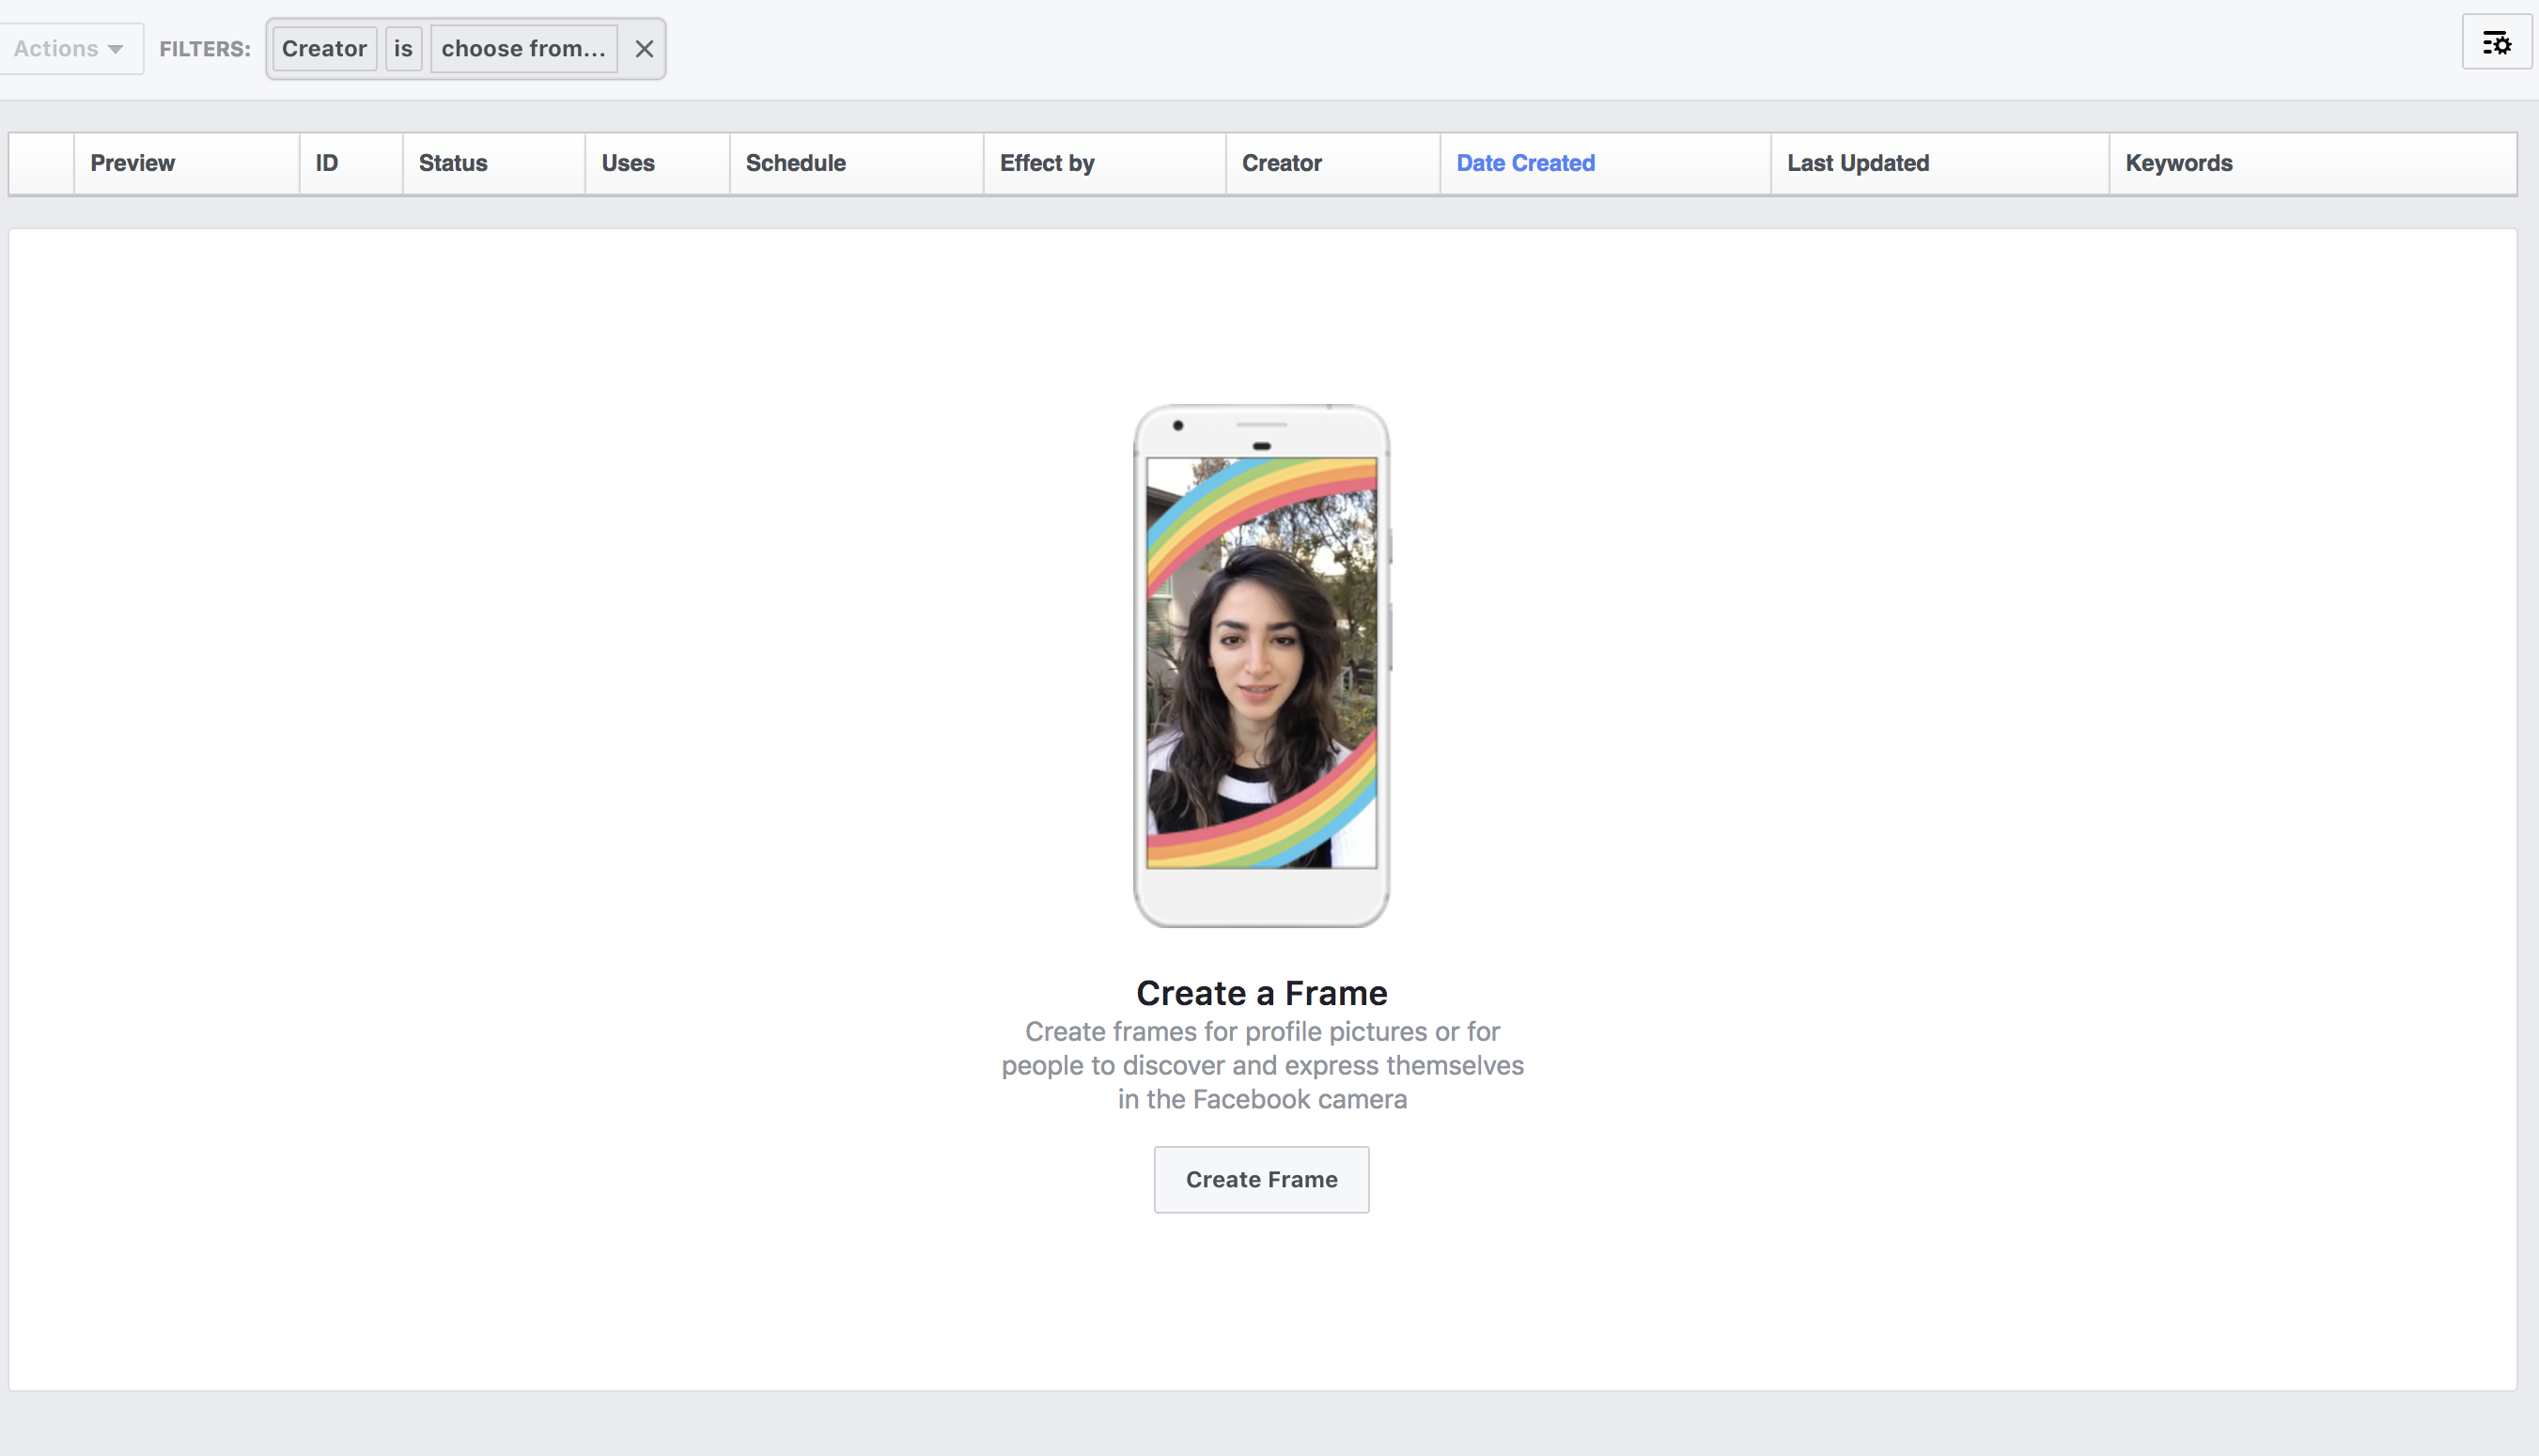2539x1456 pixels.
Task: Click the Creator filter token
Action: point(324,48)
